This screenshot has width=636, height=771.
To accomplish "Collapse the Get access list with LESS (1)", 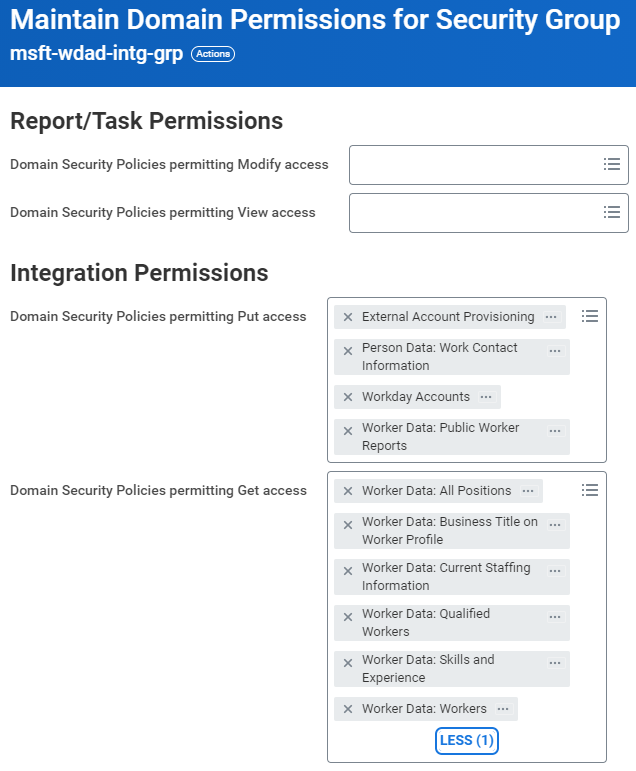I will click(x=467, y=741).
